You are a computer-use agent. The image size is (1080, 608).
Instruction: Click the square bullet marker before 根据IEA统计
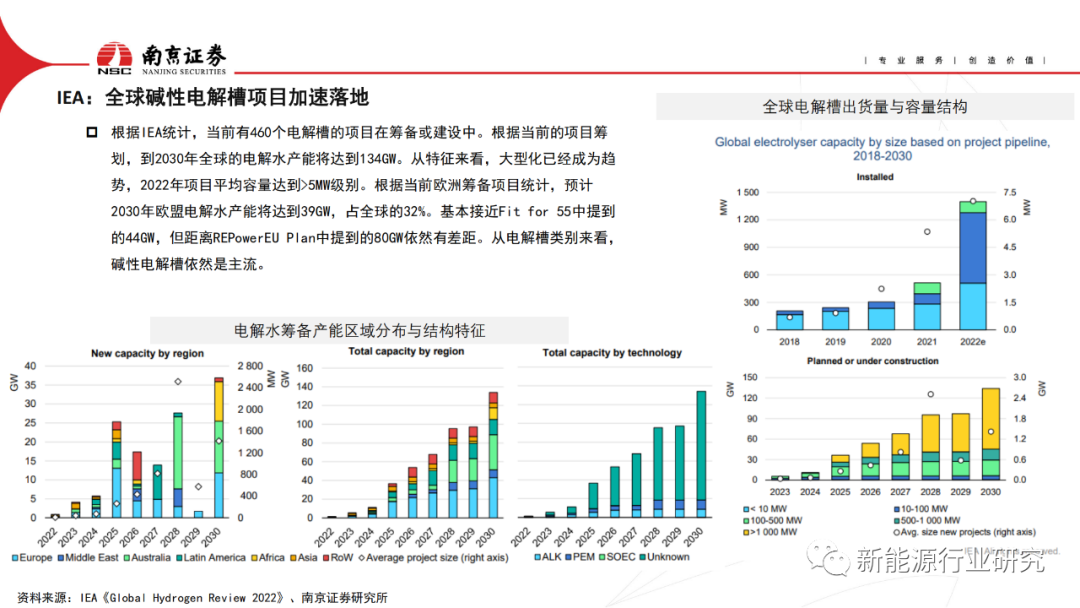(x=92, y=132)
